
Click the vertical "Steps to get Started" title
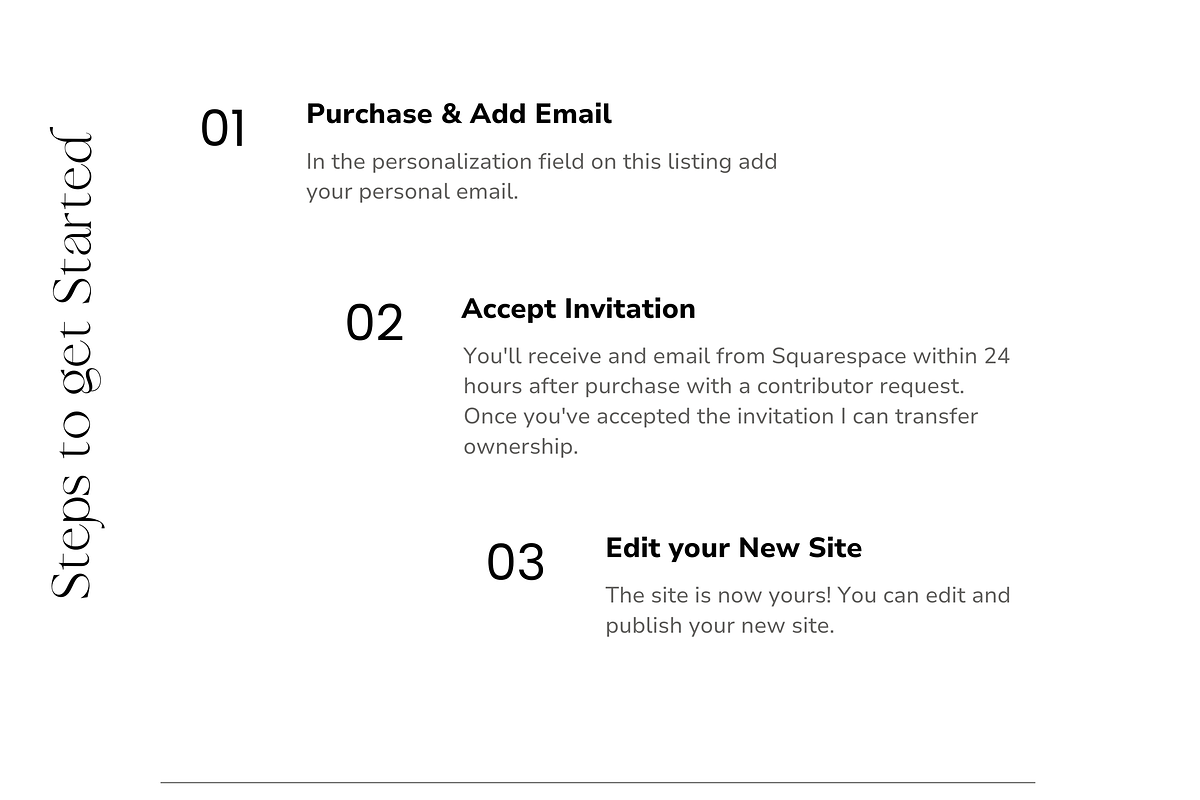[73, 365]
